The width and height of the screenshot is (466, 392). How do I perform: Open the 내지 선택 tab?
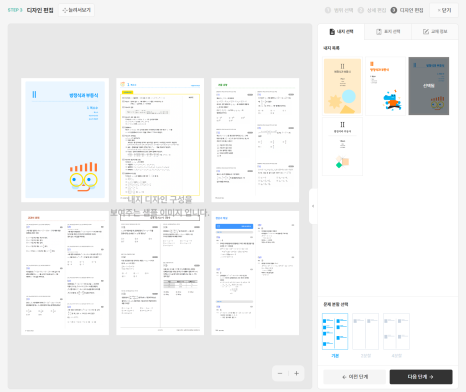[341, 32]
